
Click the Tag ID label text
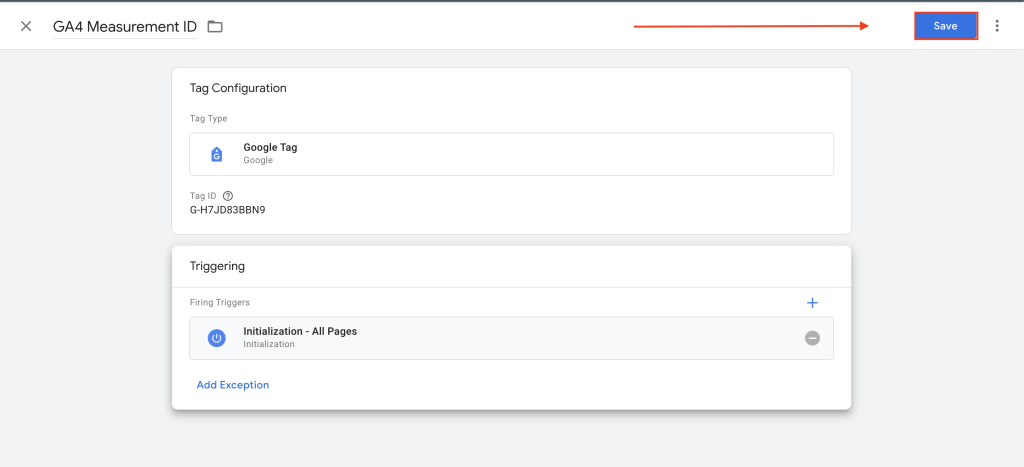(x=203, y=195)
